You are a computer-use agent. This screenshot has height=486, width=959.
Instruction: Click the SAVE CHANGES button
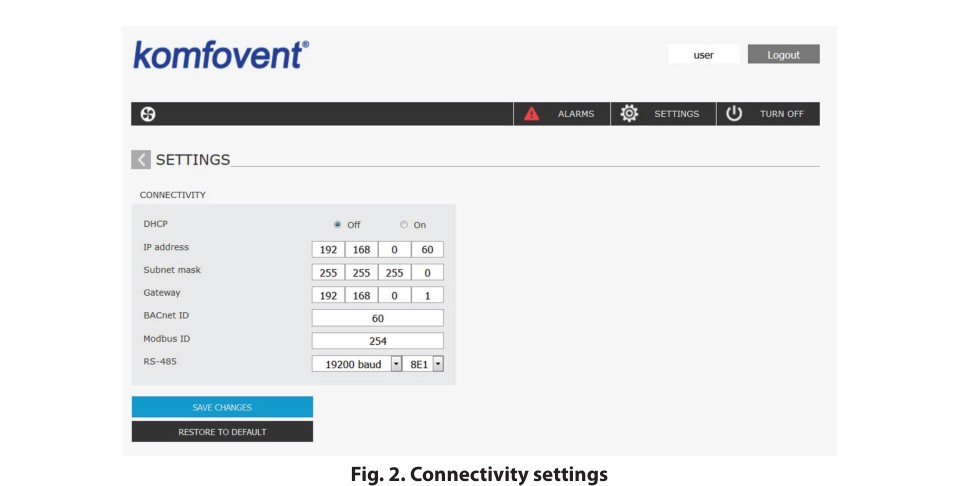click(222, 407)
